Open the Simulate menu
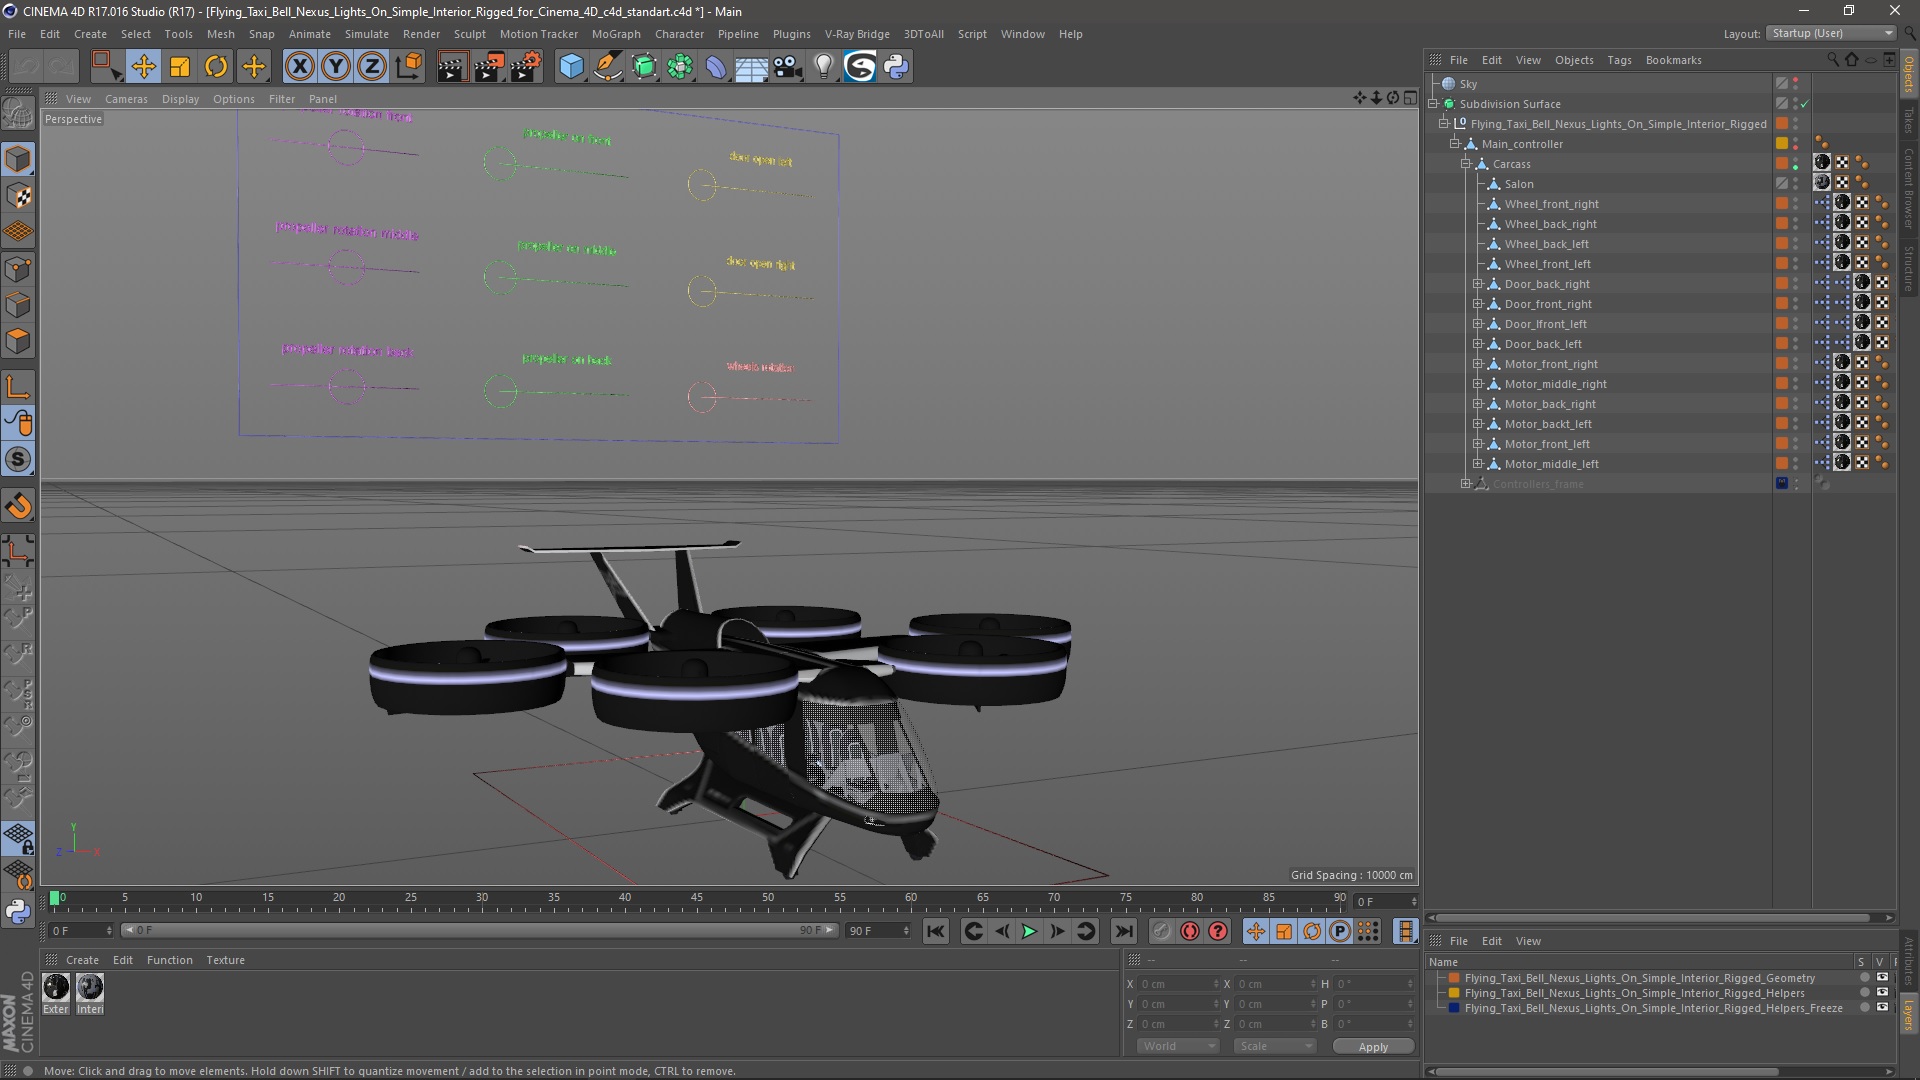1920x1080 pixels. (367, 34)
